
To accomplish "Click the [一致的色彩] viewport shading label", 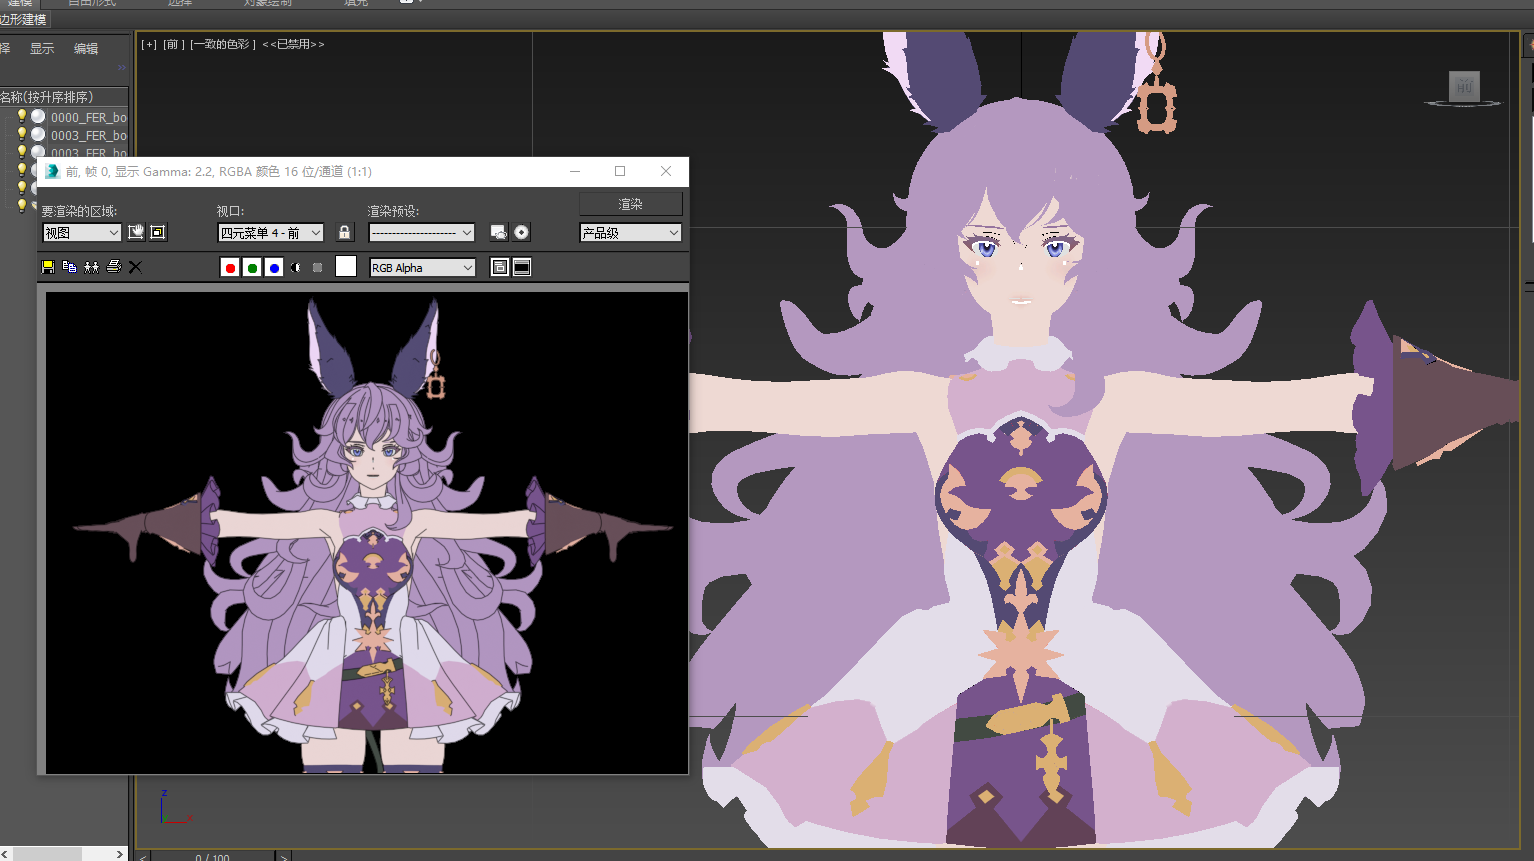I will 223,44.
